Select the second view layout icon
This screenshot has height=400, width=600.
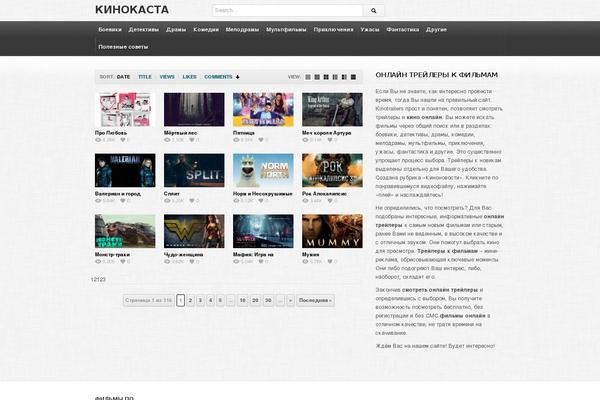[317, 77]
